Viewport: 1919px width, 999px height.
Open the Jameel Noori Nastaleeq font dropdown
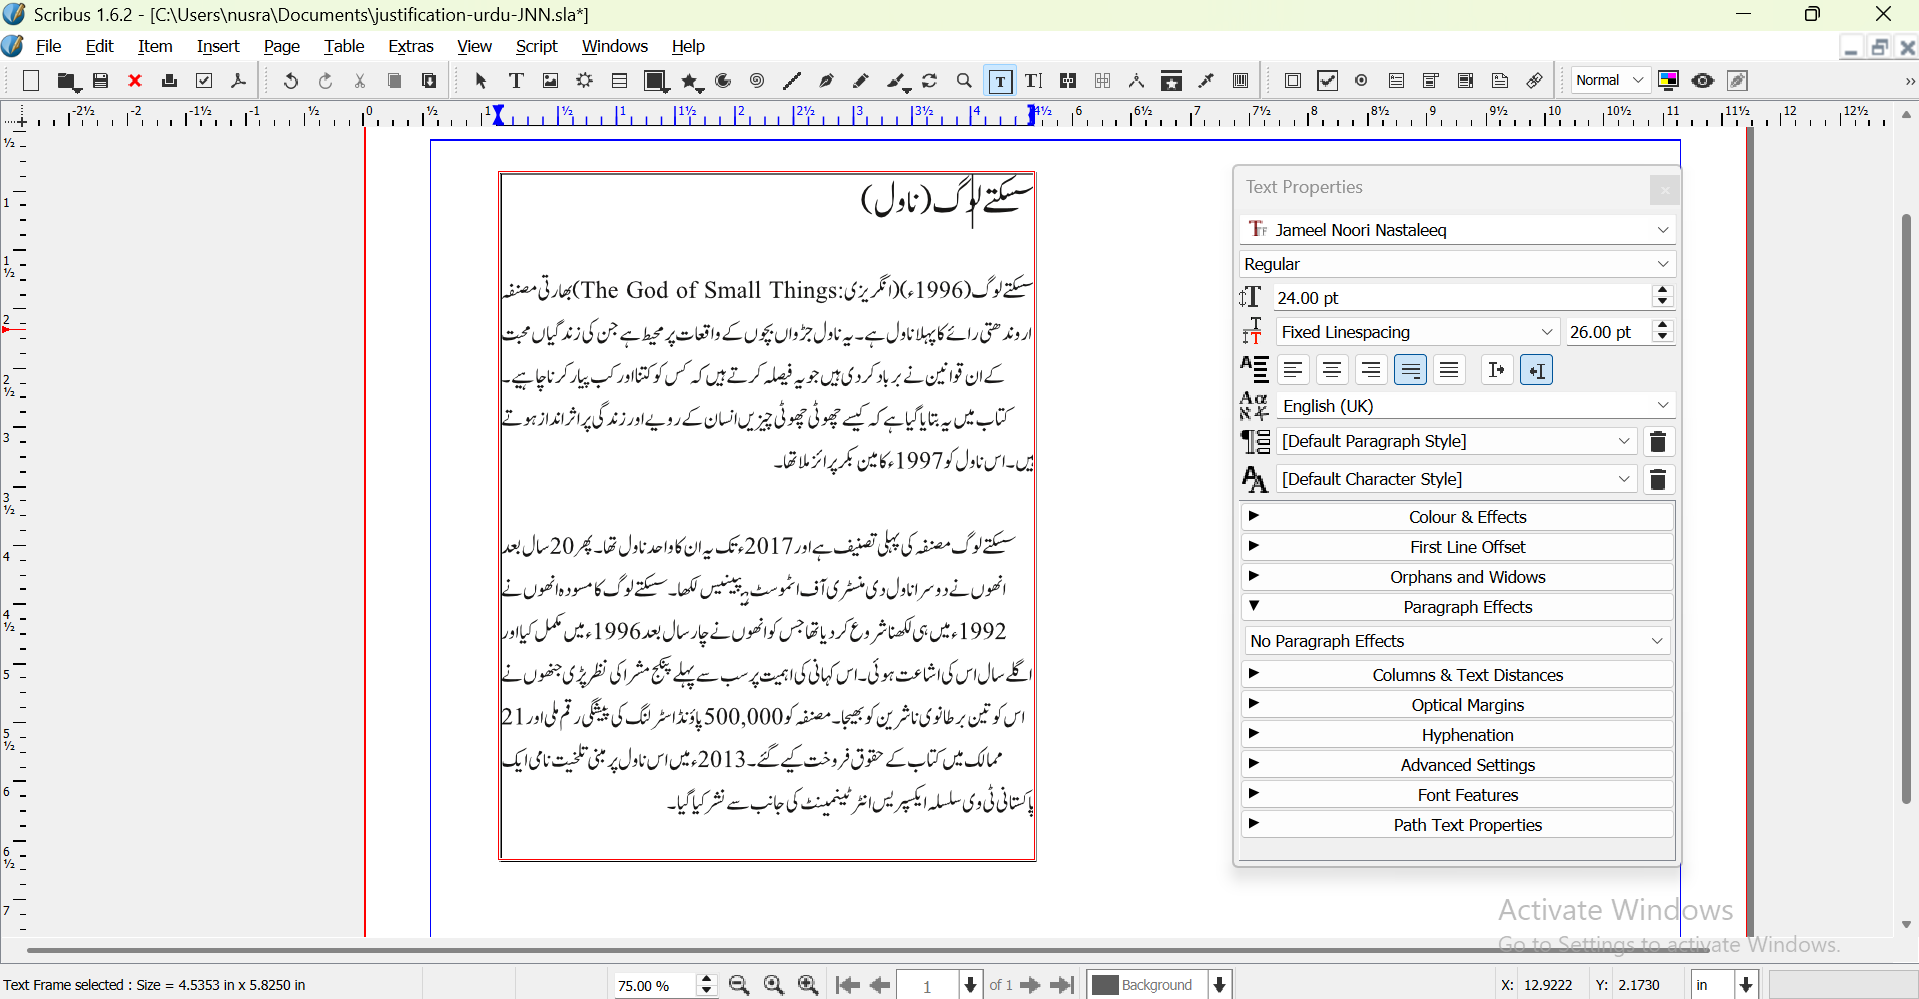click(1457, 230)
